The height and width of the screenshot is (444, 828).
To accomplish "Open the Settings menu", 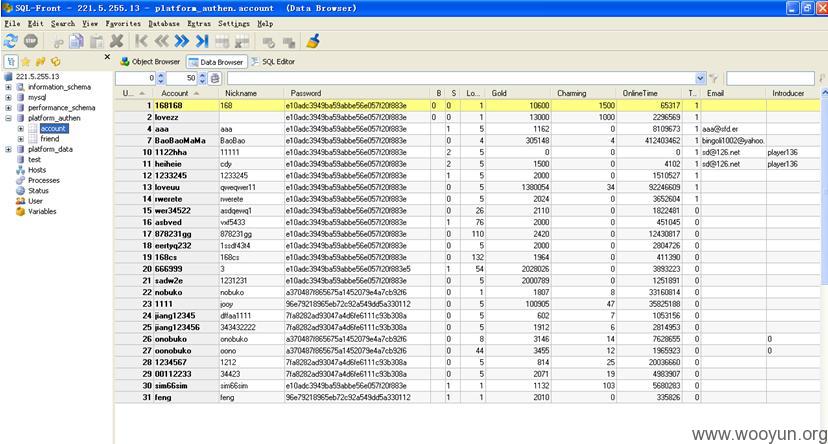I will (x=234, y=24).
